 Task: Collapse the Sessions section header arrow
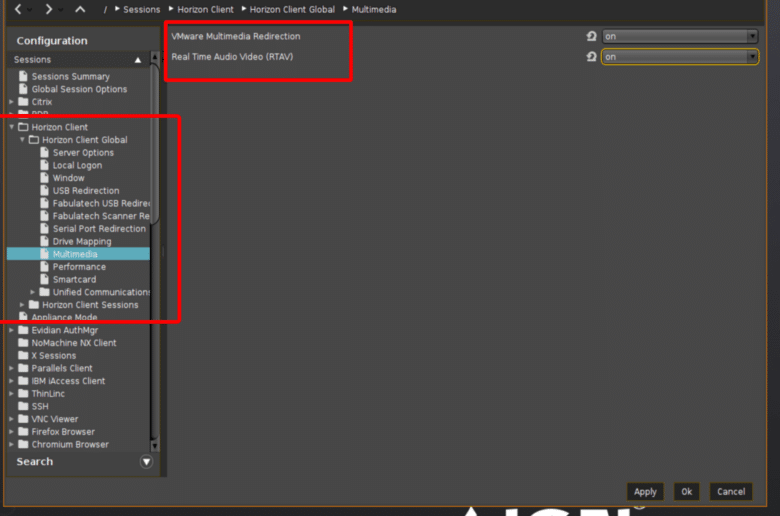[138, 60]
